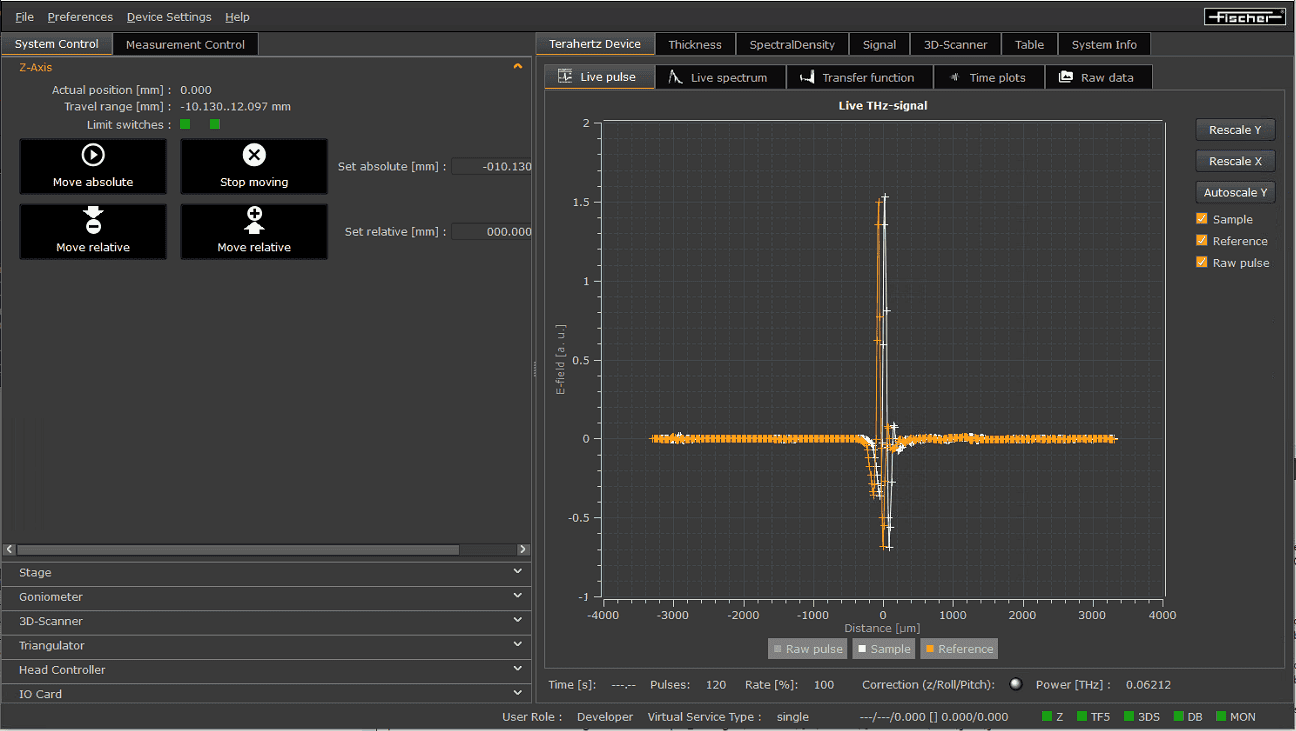Click the Correction radio indicator

1015,683
